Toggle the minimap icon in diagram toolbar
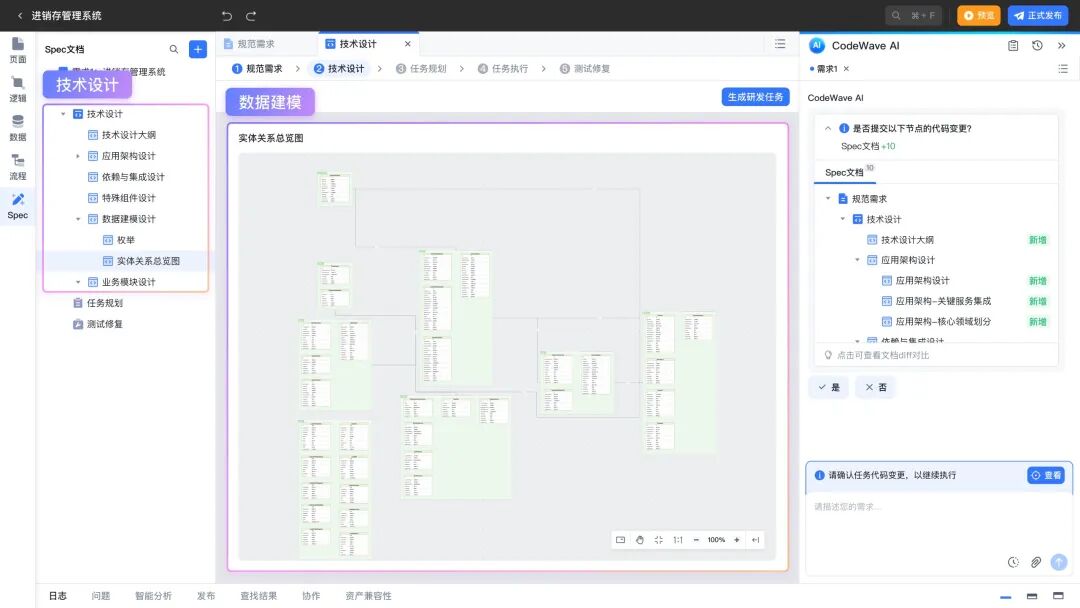The image size is (1080, 608). pyautogui.click(x=621, y=540)
